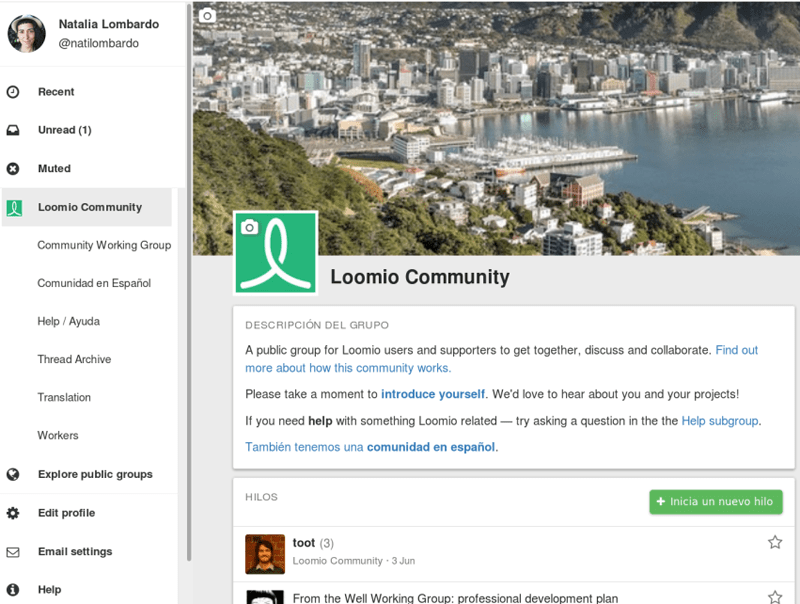Select Loomio Community in the sidebar

(x=87, y=207)
